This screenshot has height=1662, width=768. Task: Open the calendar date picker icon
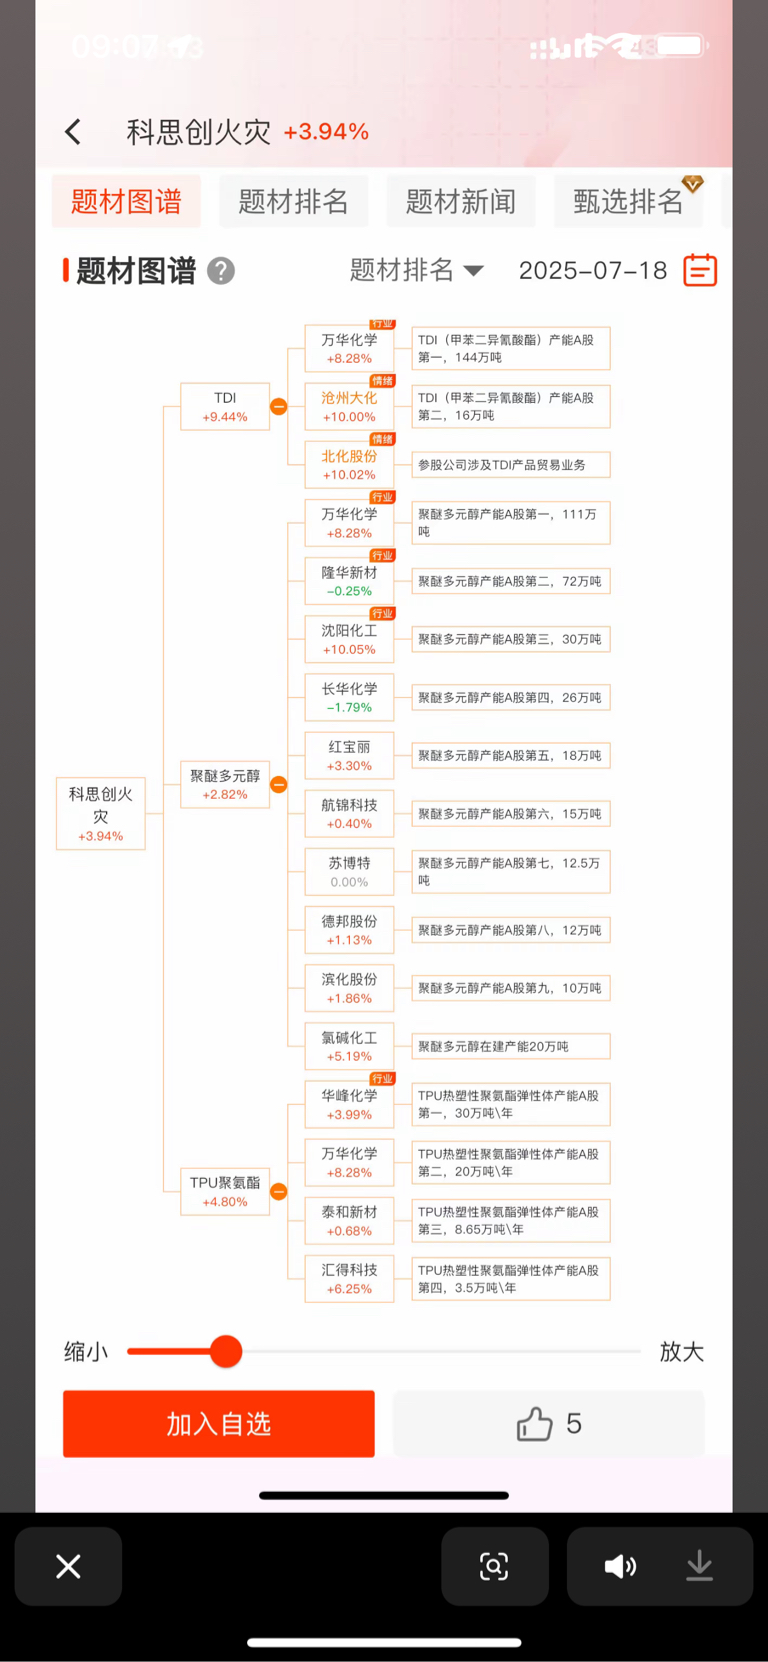[700, 270]
